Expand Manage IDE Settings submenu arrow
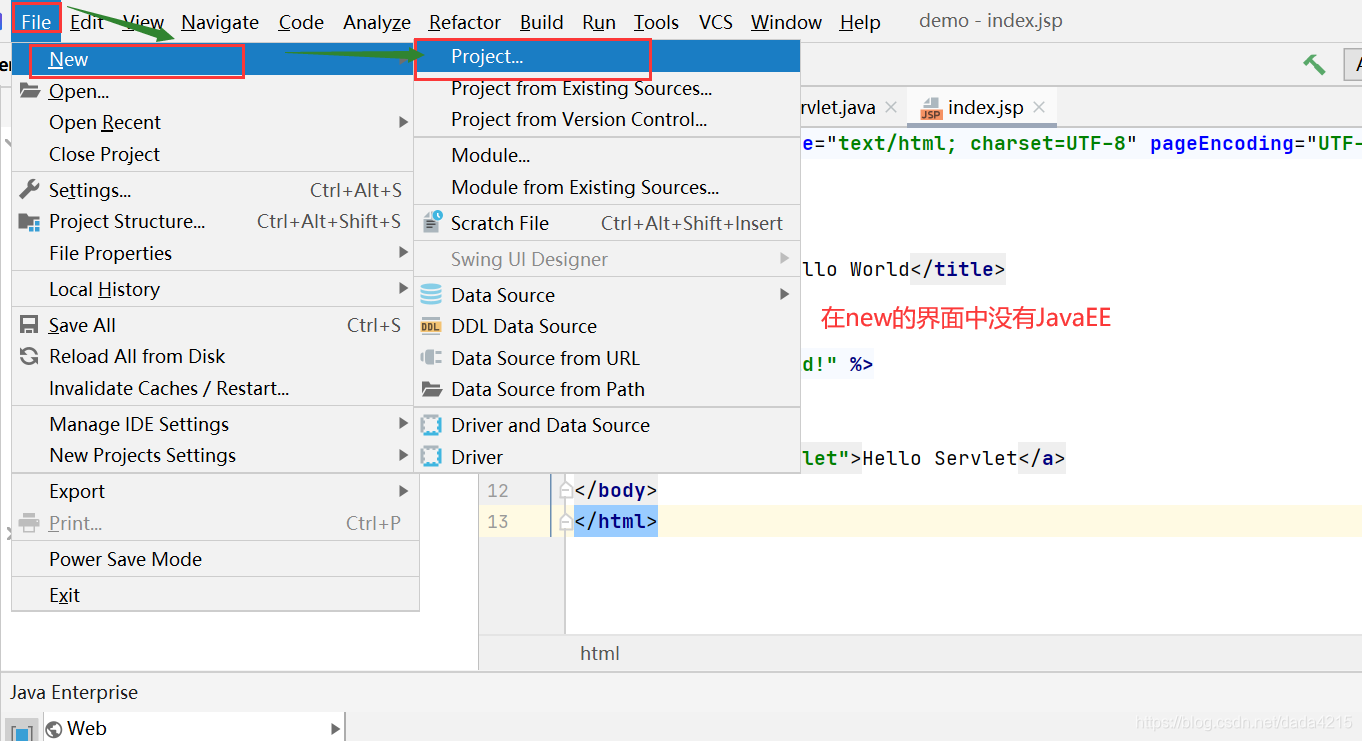 point(403,424)
